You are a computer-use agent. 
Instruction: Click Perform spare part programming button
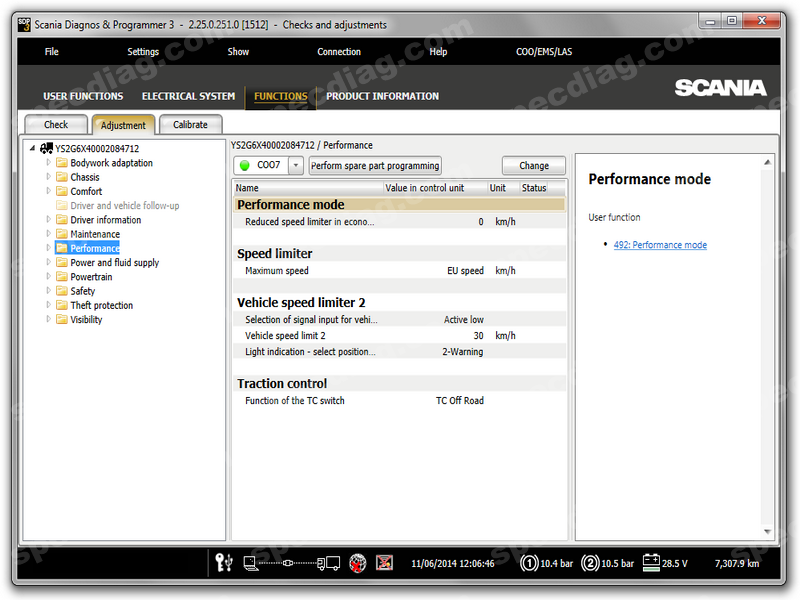pyautogui.click(x=374, y=165)
